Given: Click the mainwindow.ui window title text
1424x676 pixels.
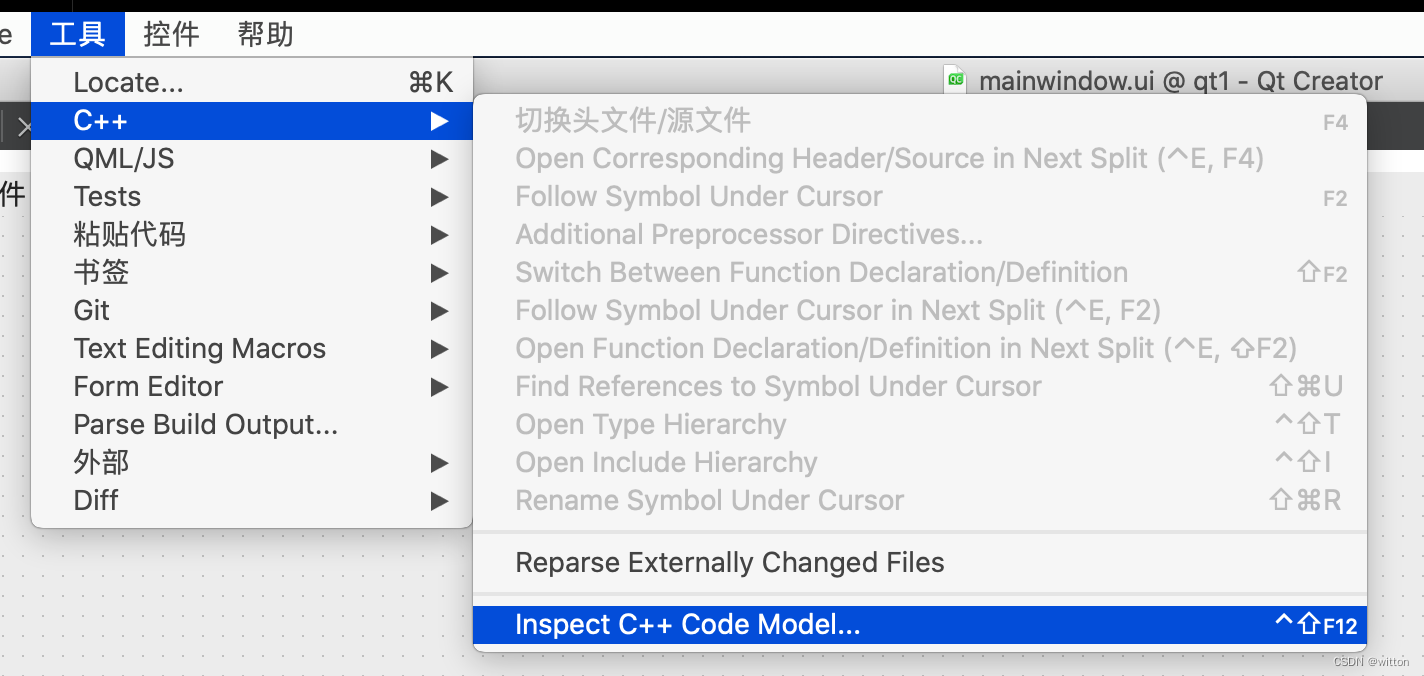Looking at the screenshot, I should [x=1180, y=81].
